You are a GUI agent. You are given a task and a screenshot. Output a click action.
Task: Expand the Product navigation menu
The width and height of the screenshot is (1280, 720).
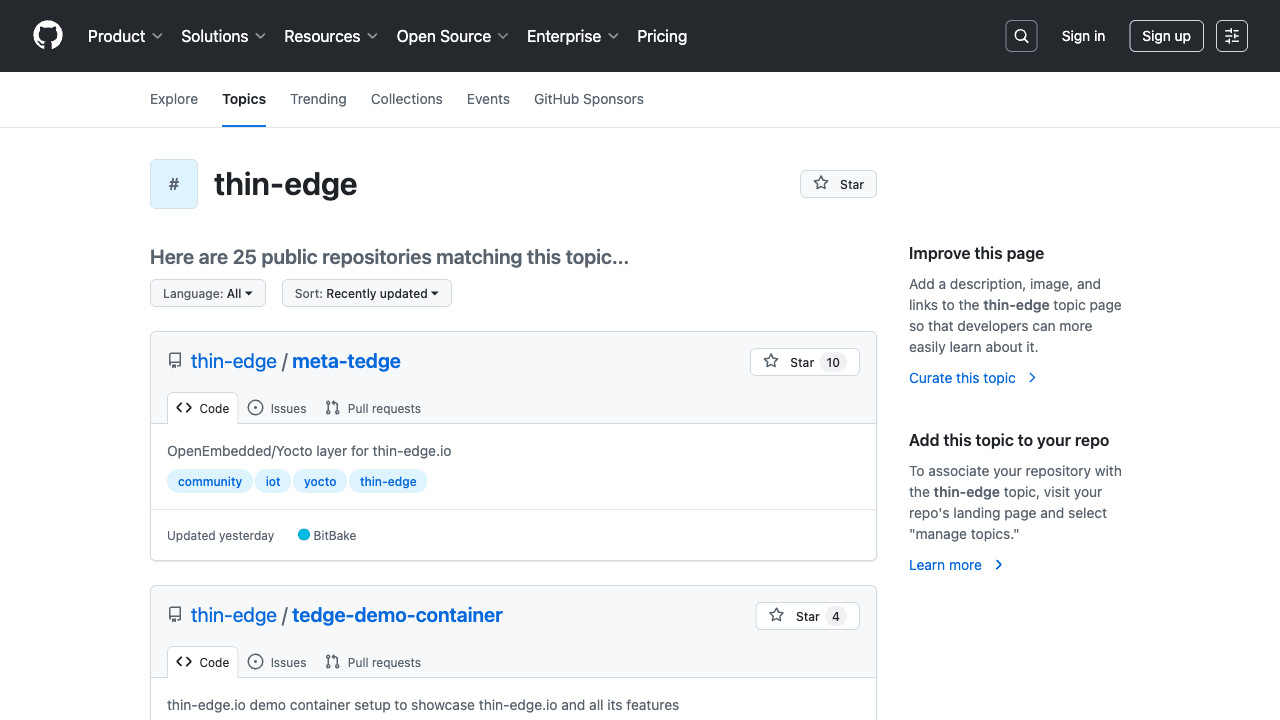[x=125, y=36]
